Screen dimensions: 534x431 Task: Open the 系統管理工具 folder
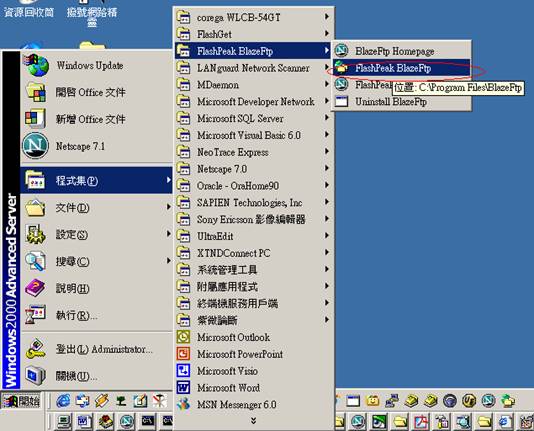point(253,270)
